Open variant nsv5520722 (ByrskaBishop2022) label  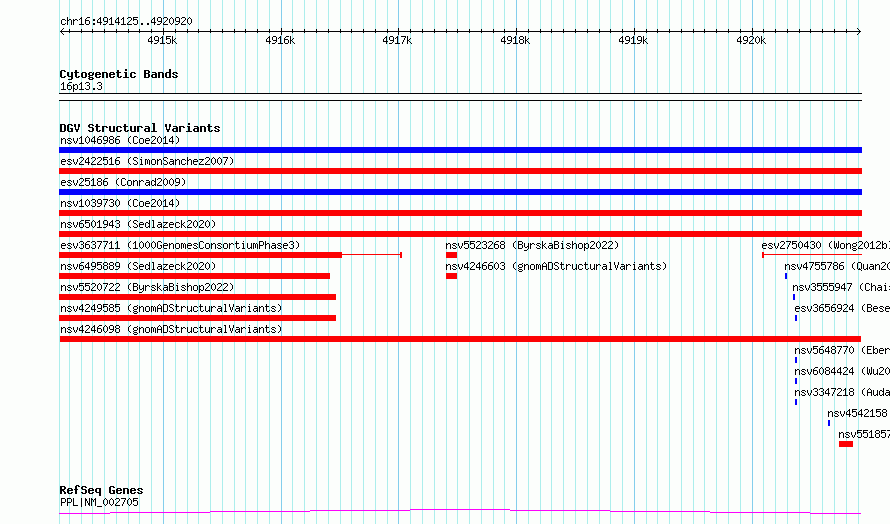click(x=147, y=287)
